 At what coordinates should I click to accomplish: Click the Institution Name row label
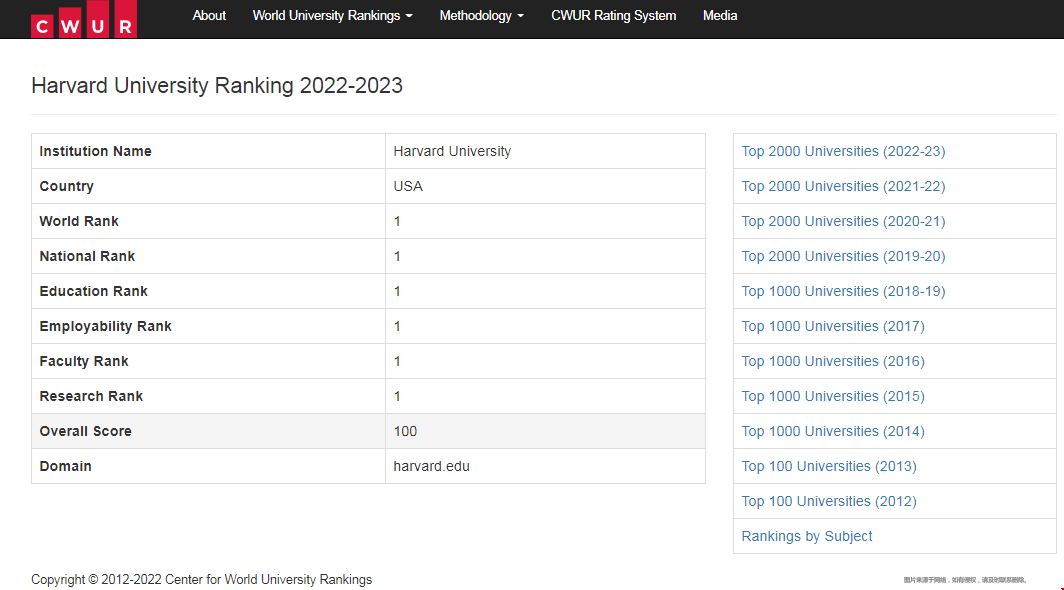pyautogui.click(x=95, y=151)
